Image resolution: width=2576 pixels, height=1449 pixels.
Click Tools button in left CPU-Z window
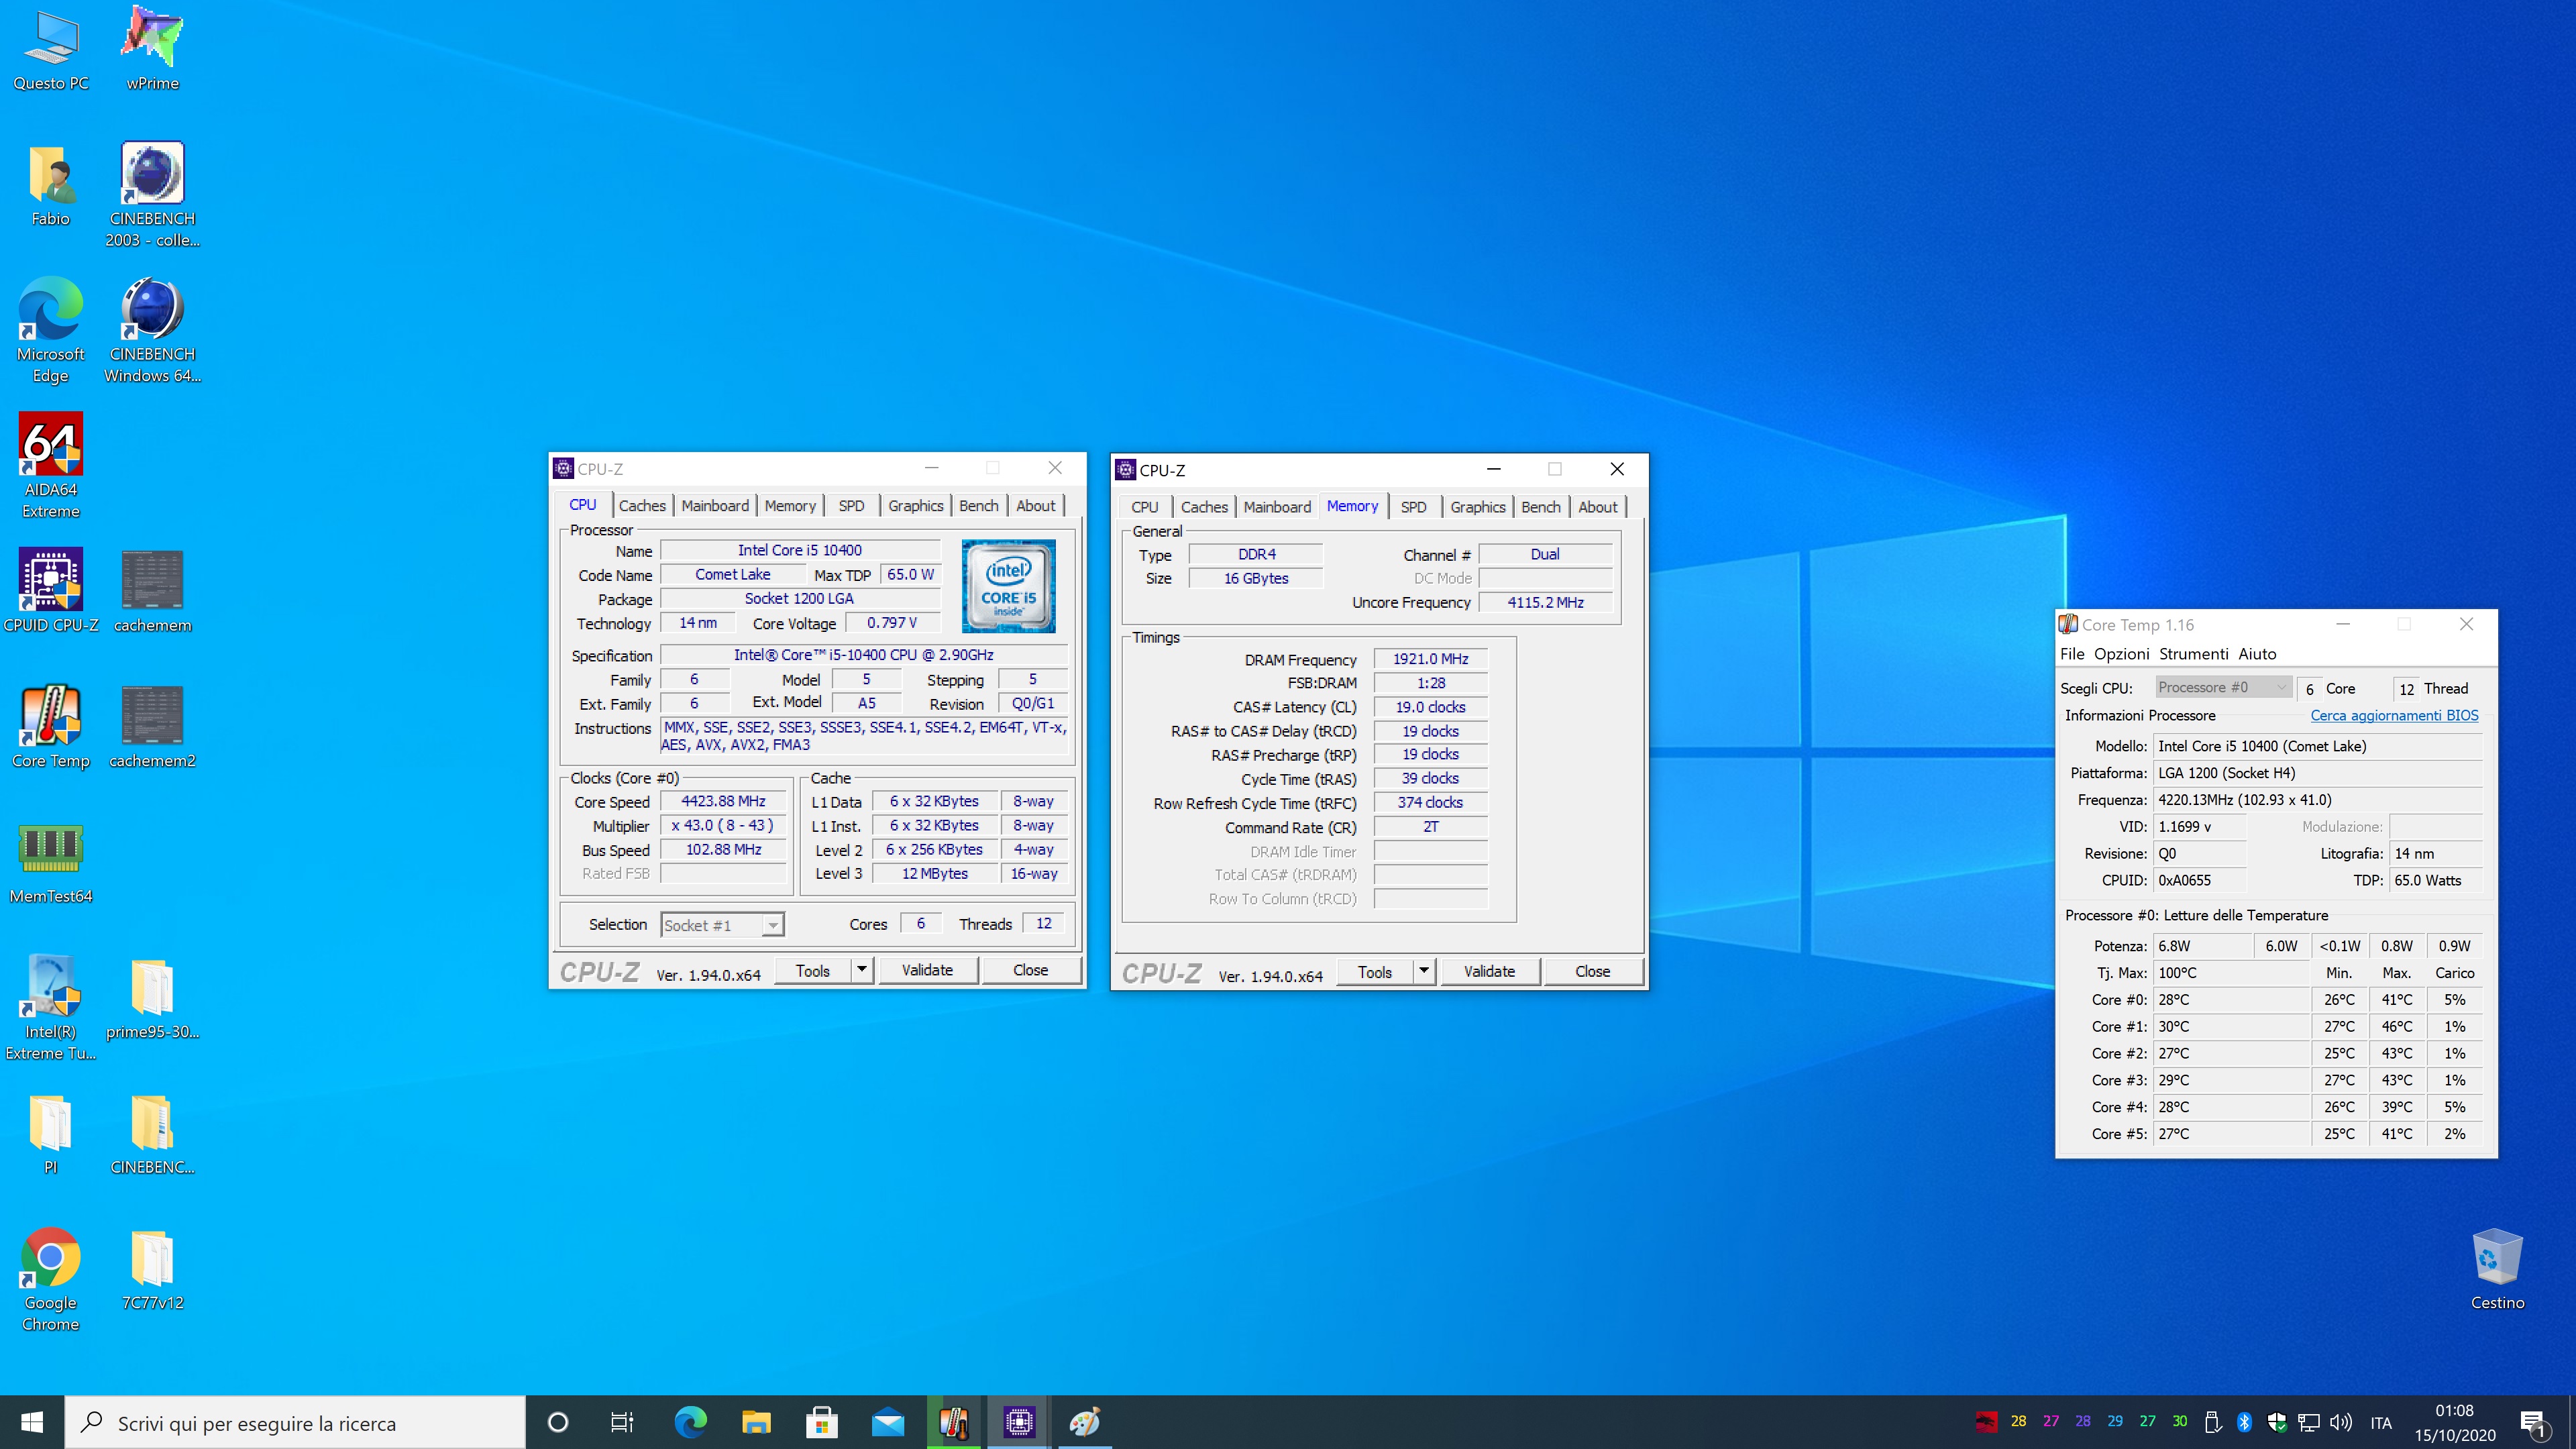[812, 970]
